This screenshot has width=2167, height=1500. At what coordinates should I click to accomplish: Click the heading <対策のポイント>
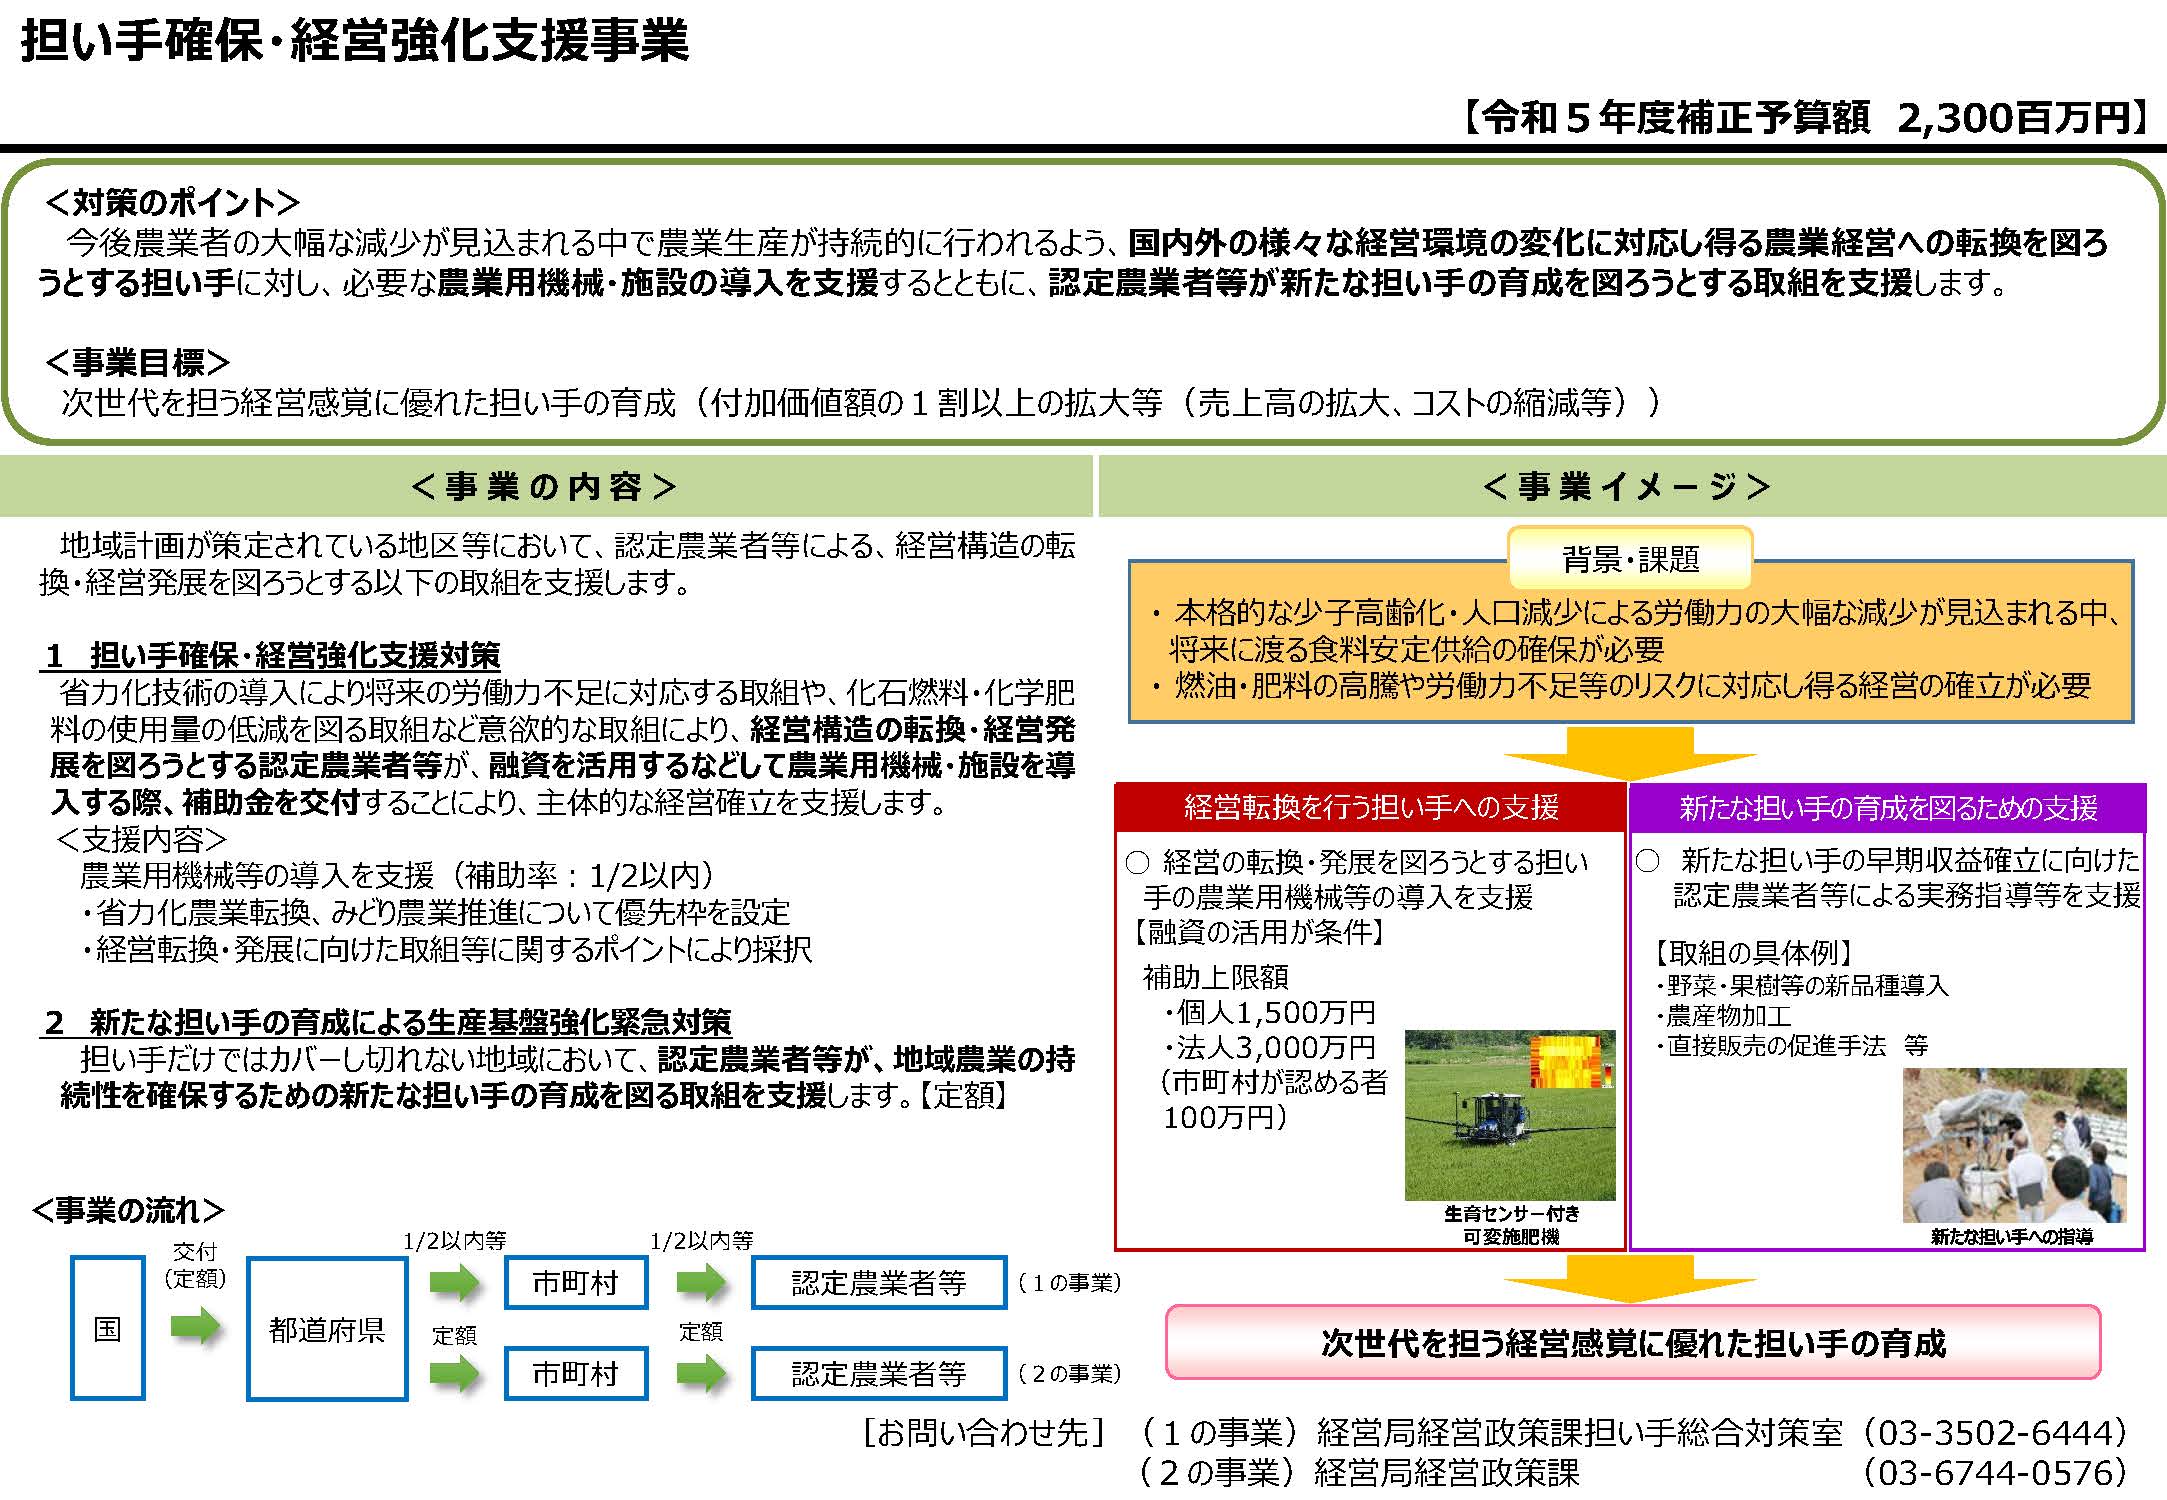click(x=172, y=203)
